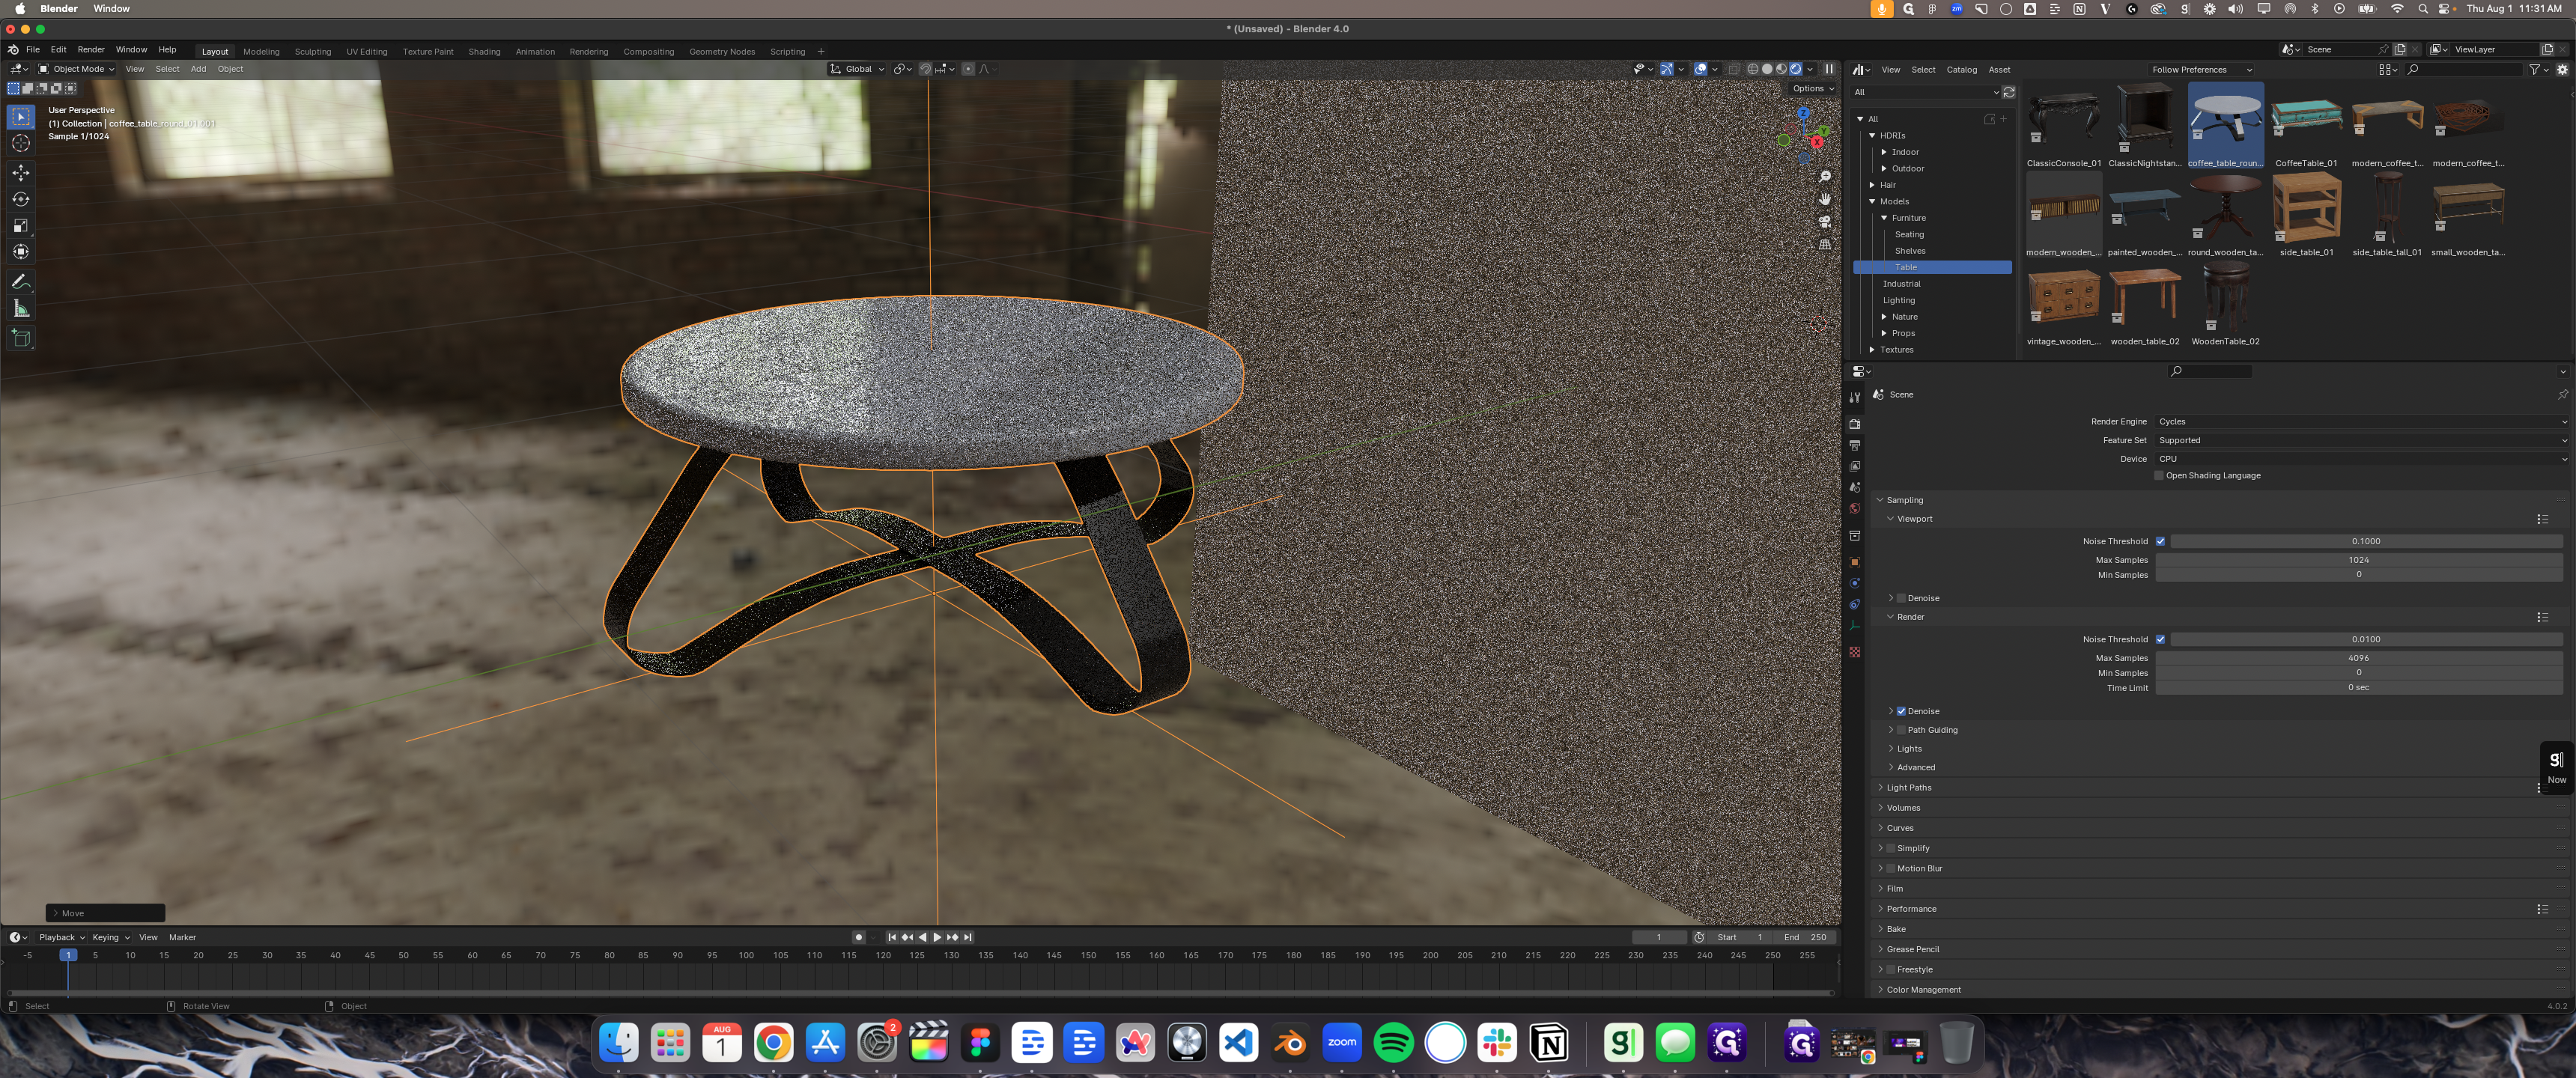Open the Global transform orientation dropdown
The height and width of the screenshot is (1078, 2576).
tap(857, 69)
